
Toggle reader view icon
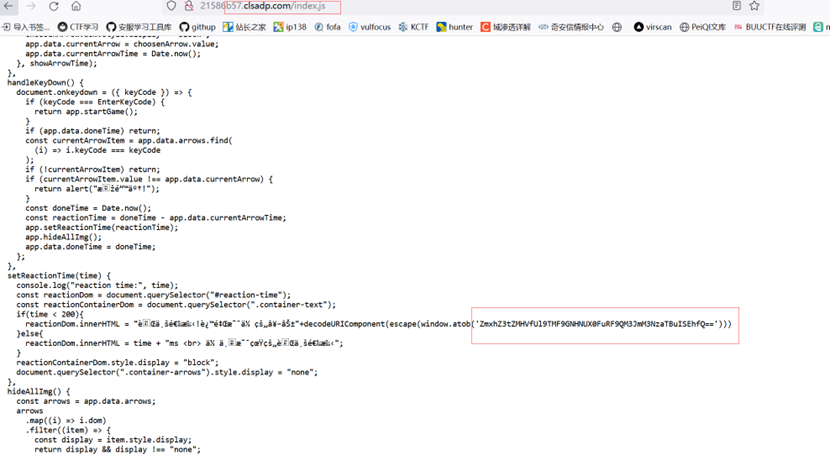[x=736, y=6]
